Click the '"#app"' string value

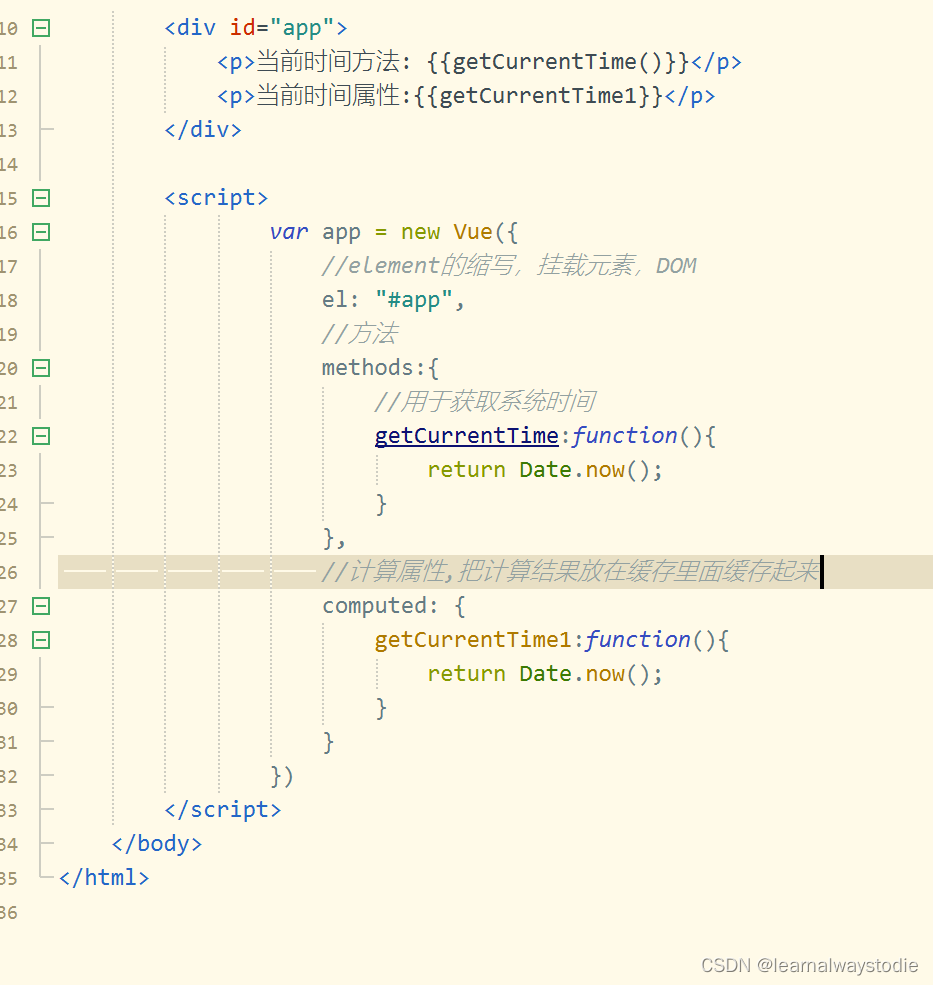413,300
